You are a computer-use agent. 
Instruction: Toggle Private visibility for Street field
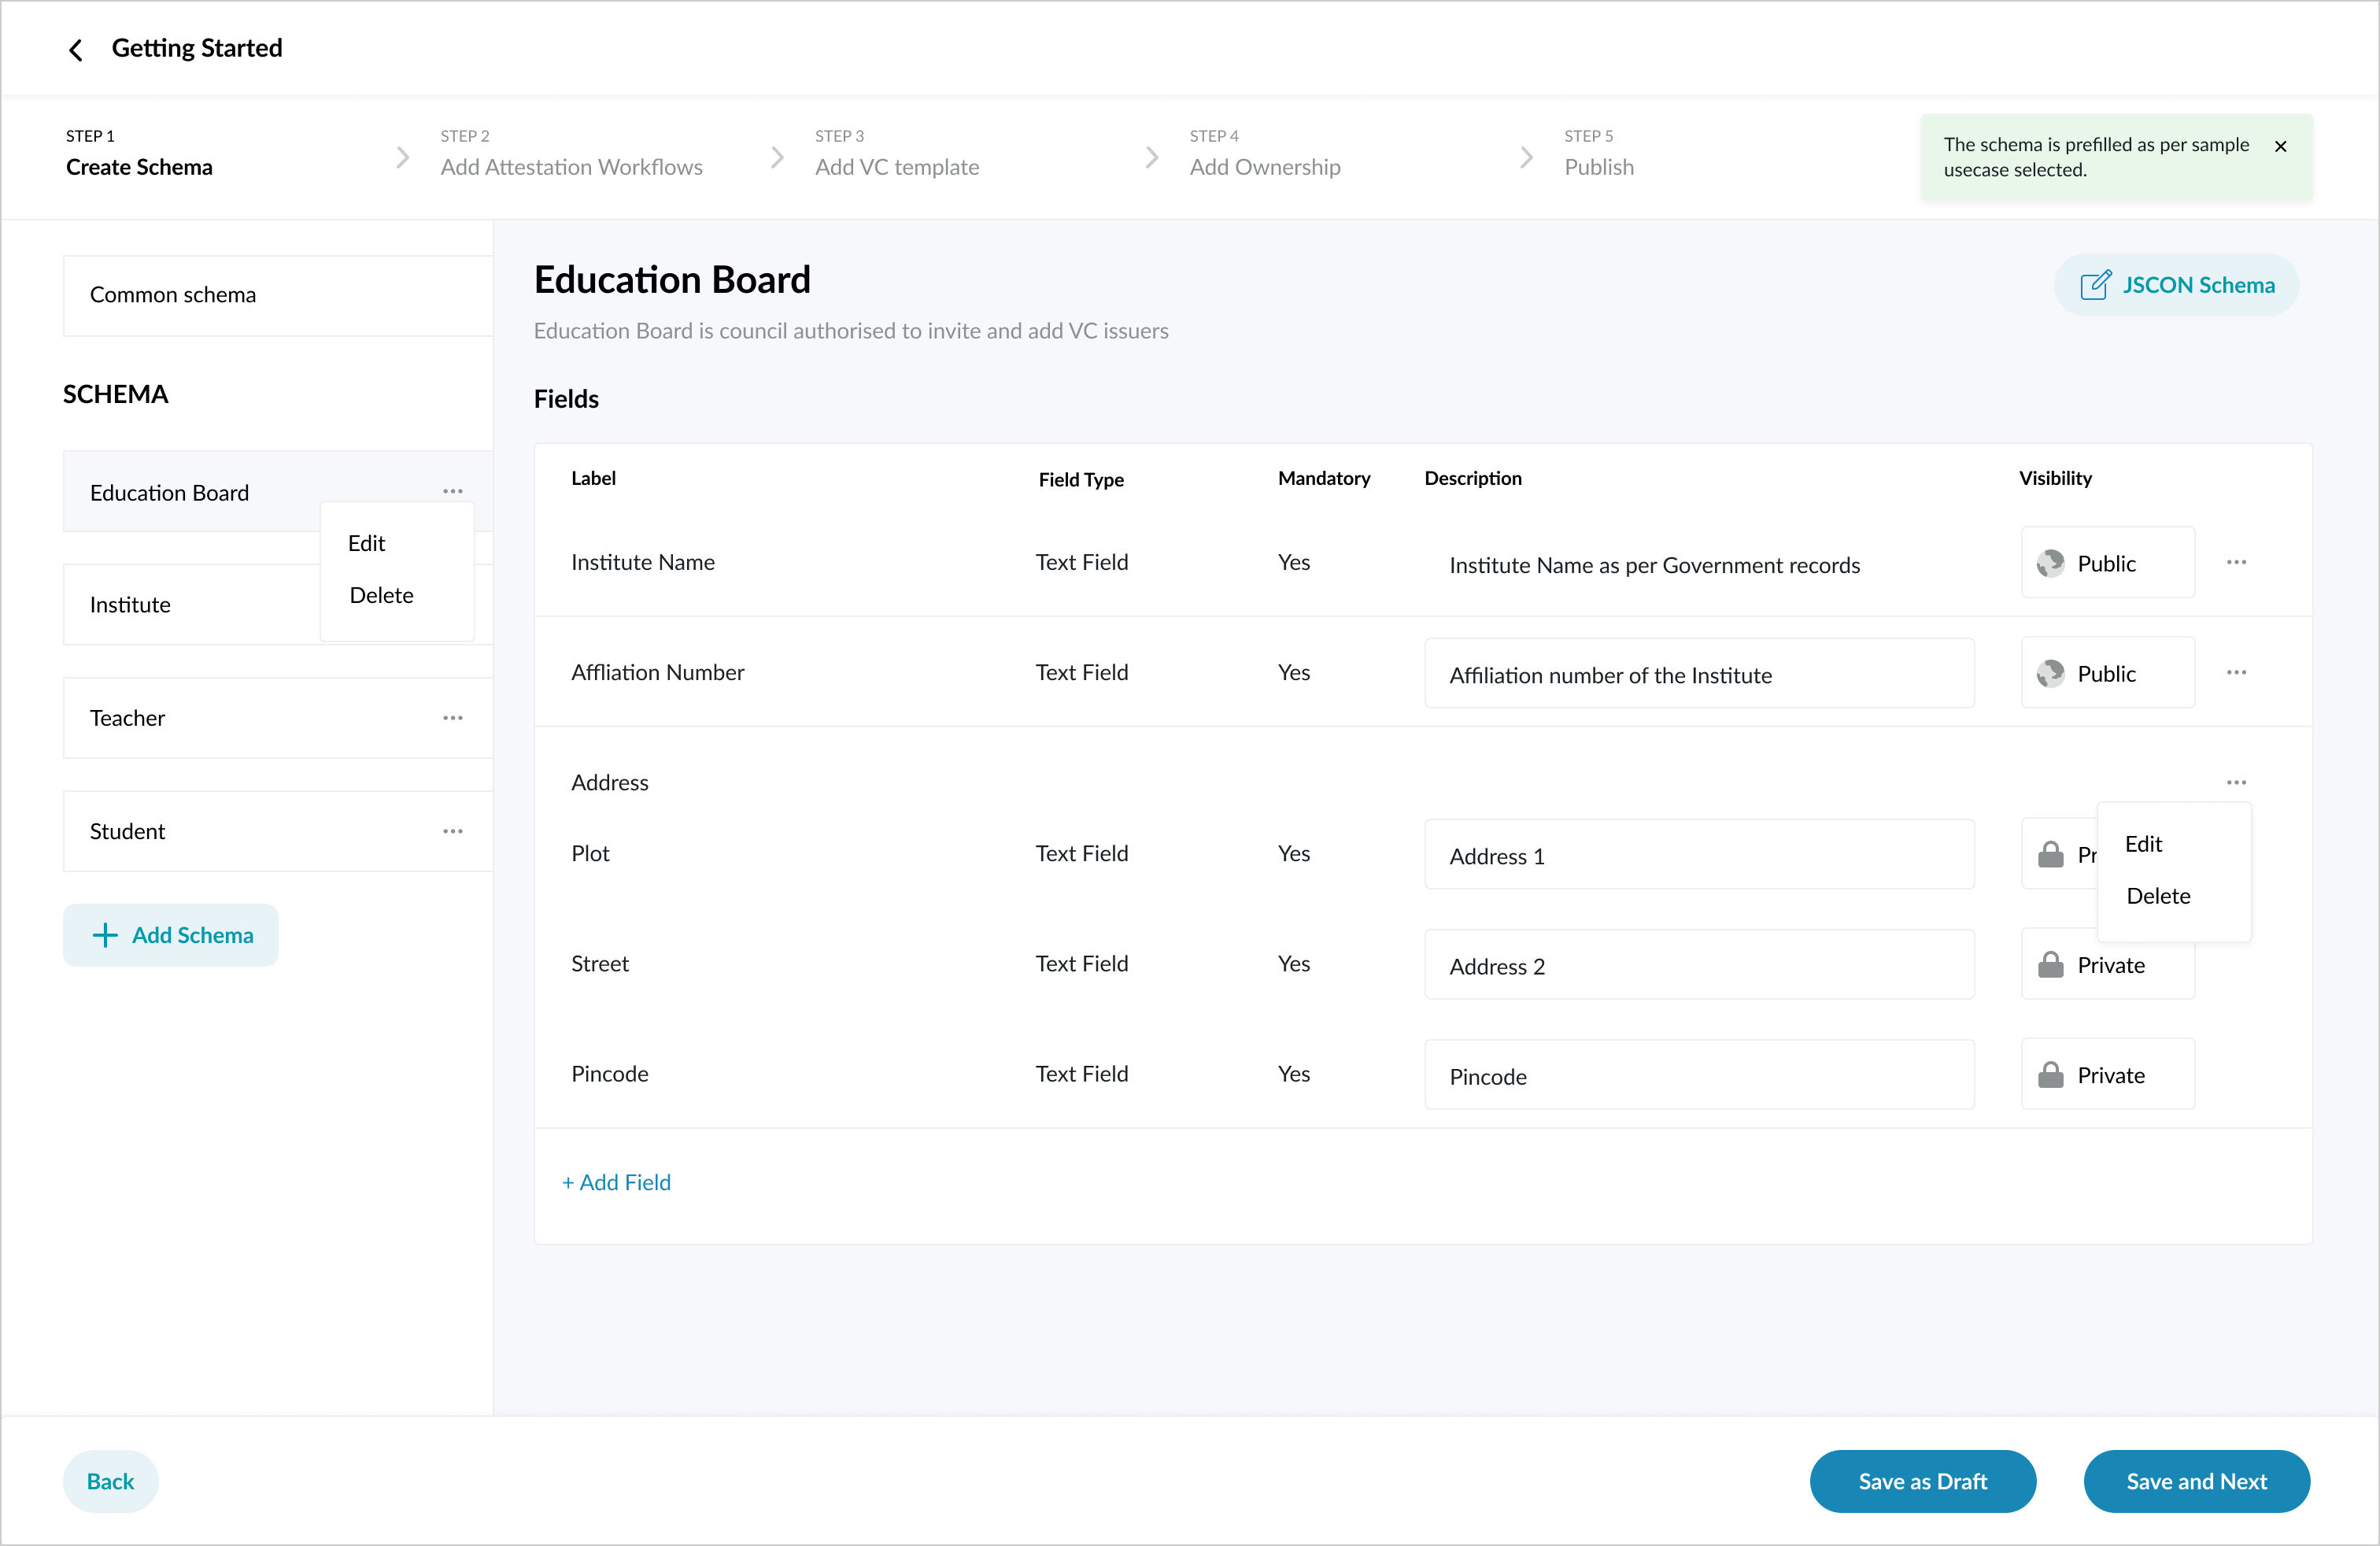(x=2107, y=965)
